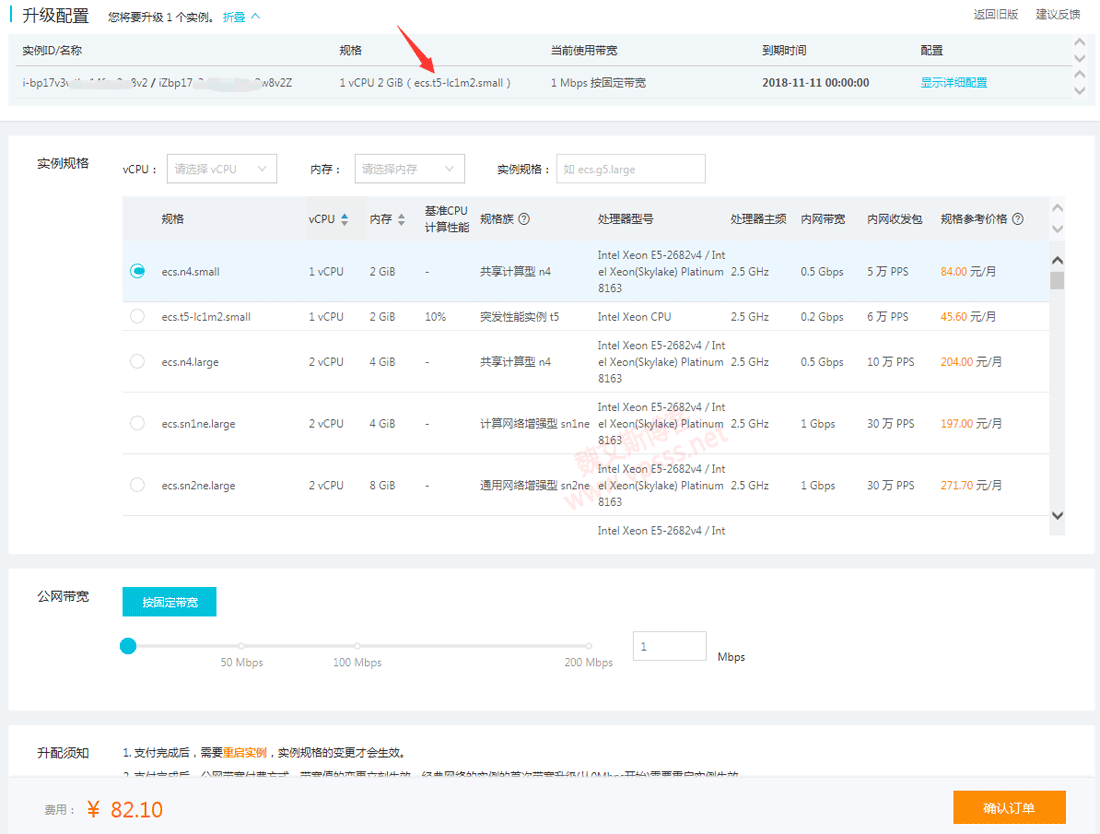Click the 实例规格 search input field
1100x834 pixels.
click(630, 169)
